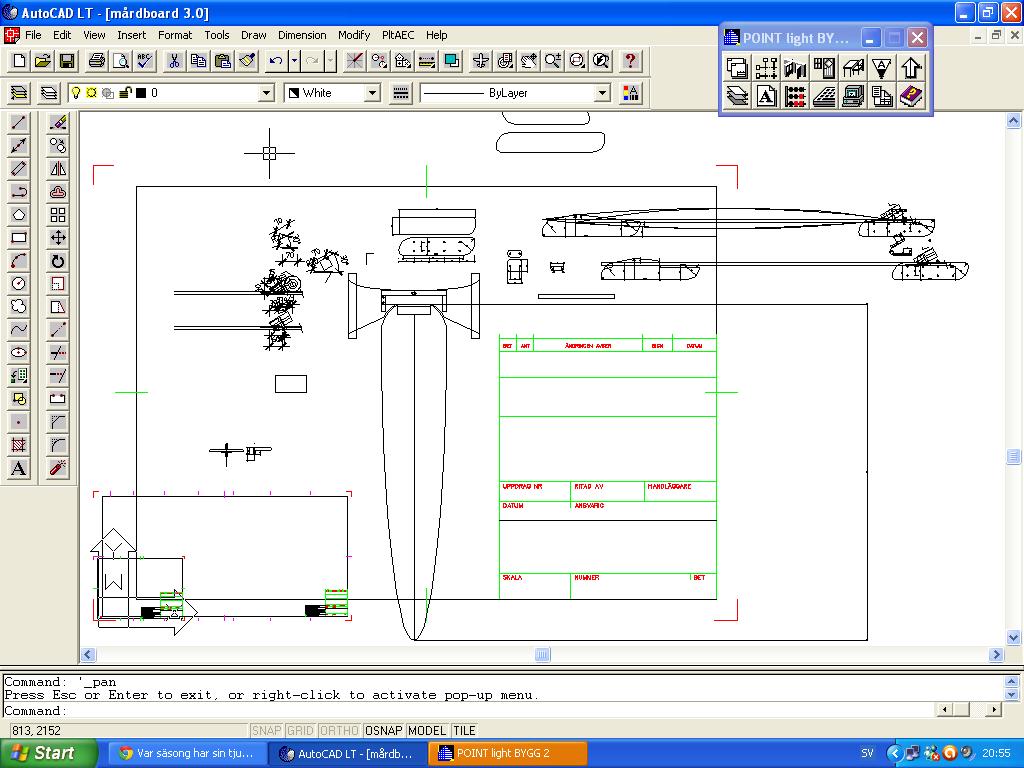Toggle ORTHO mode in status bar
This screenshot has width=1024, height=768.
click(x=340, y=731)
